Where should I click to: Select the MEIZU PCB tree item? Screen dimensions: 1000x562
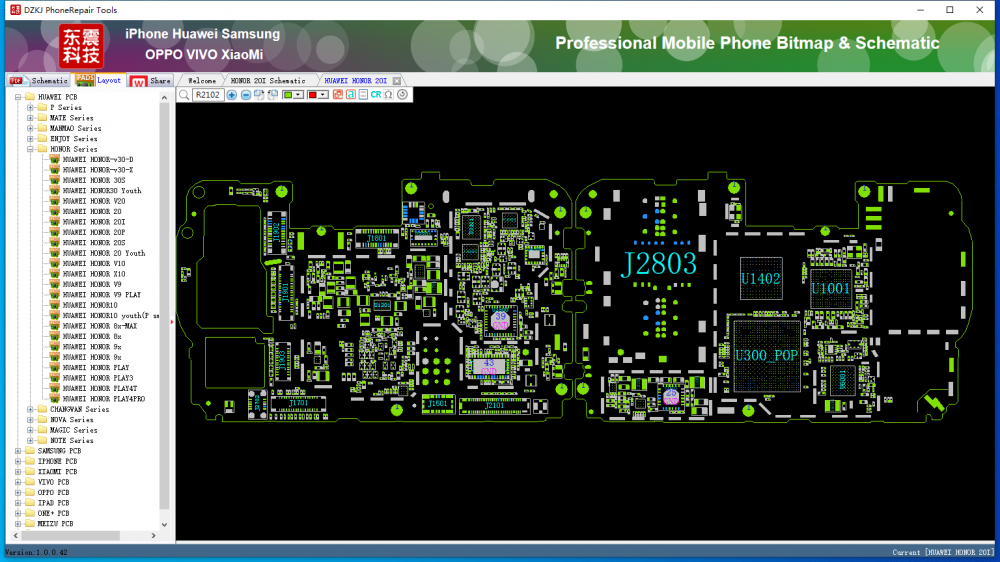tap(55, 524)
